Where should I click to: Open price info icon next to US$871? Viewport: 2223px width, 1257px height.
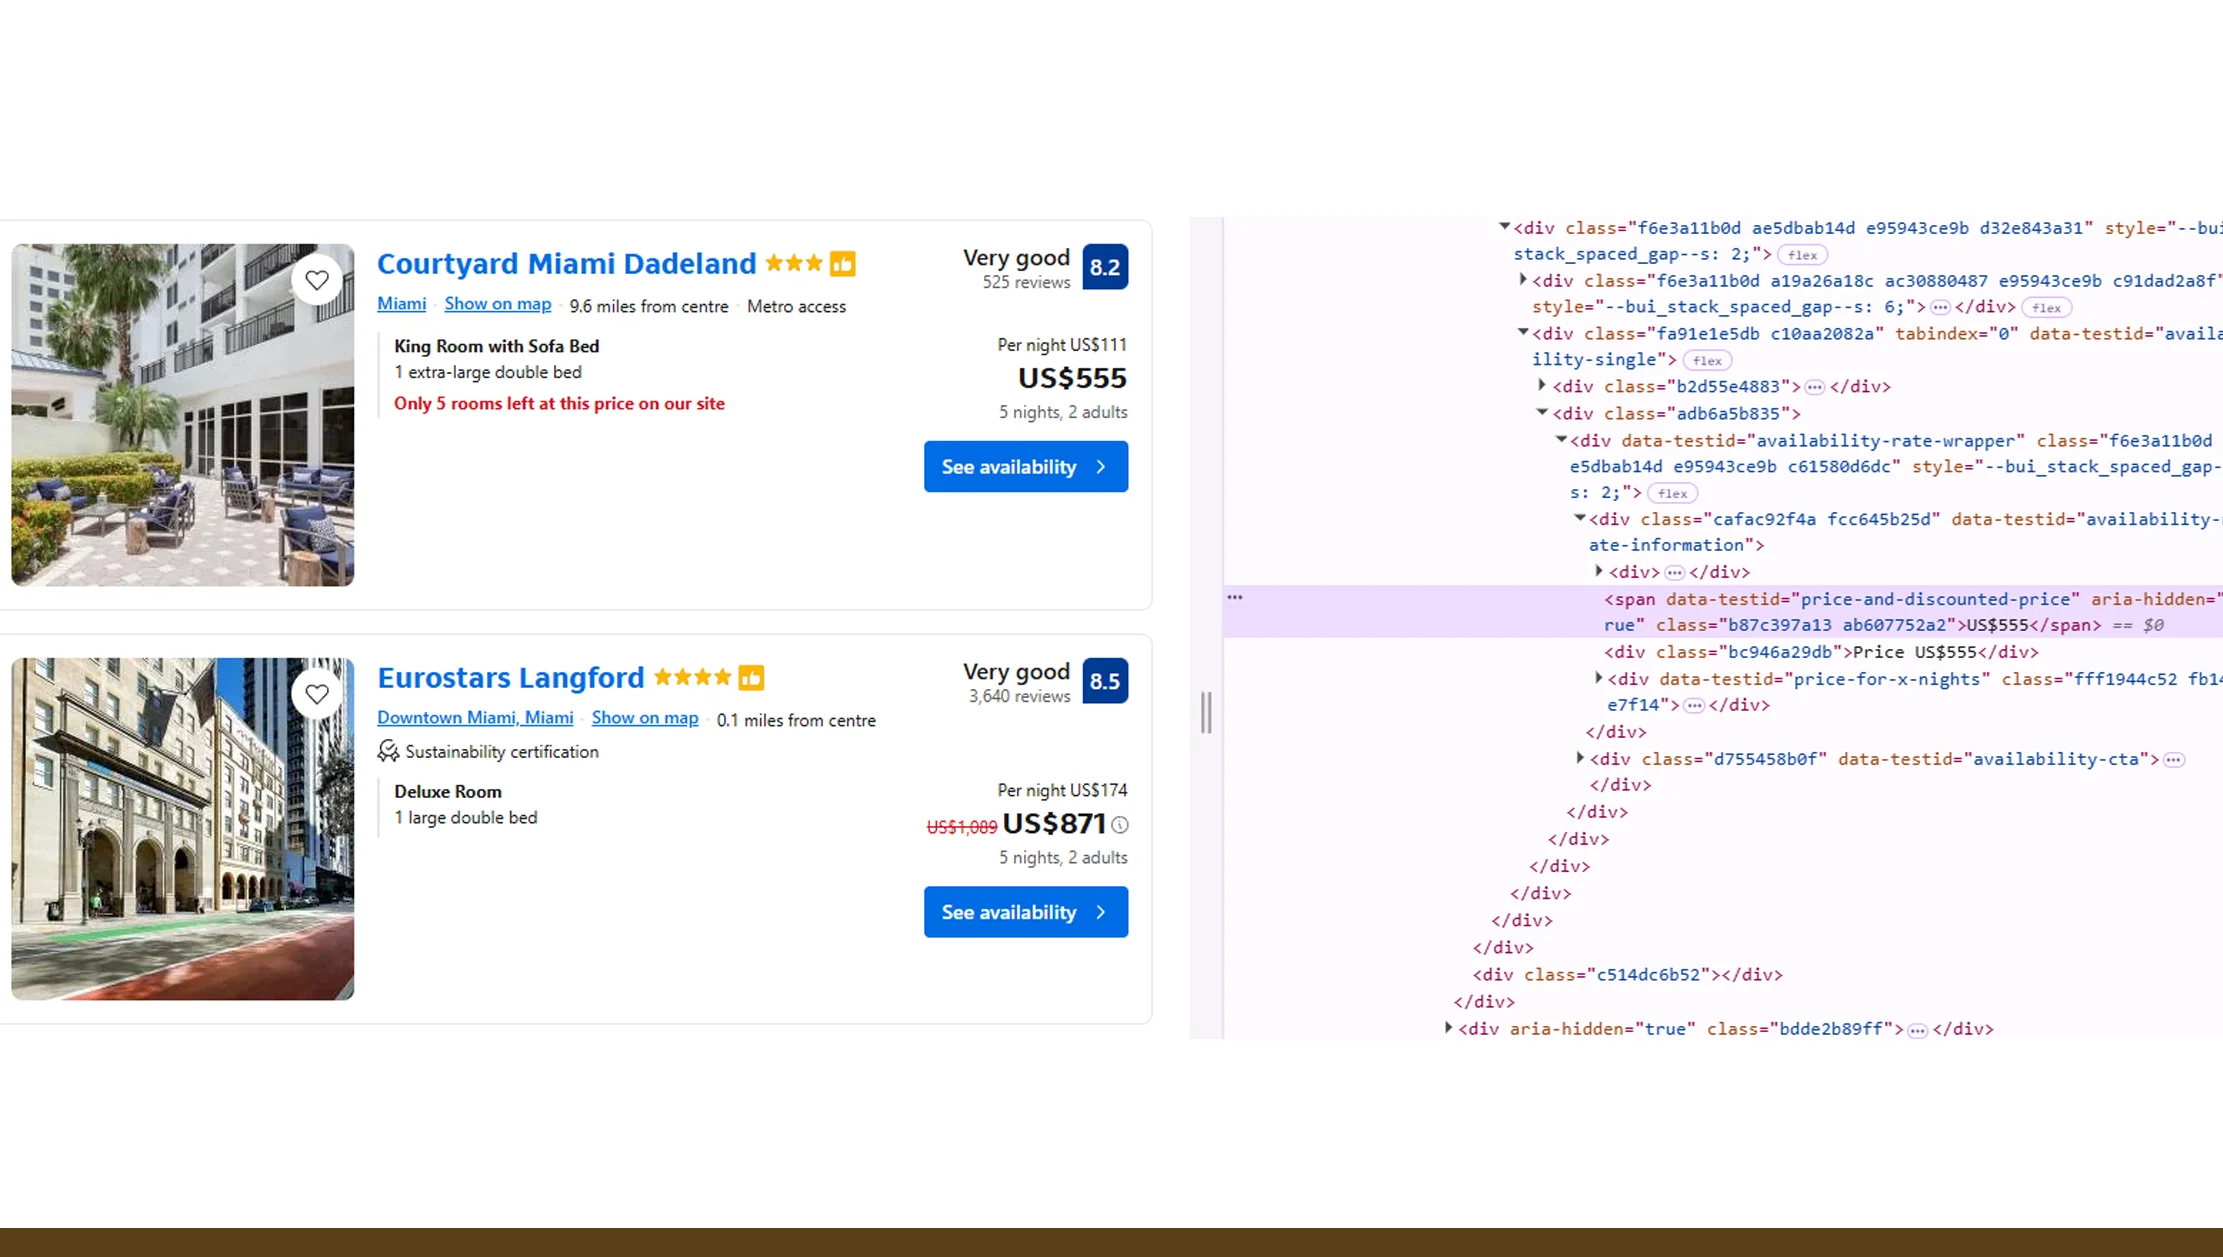point(1120,825)
